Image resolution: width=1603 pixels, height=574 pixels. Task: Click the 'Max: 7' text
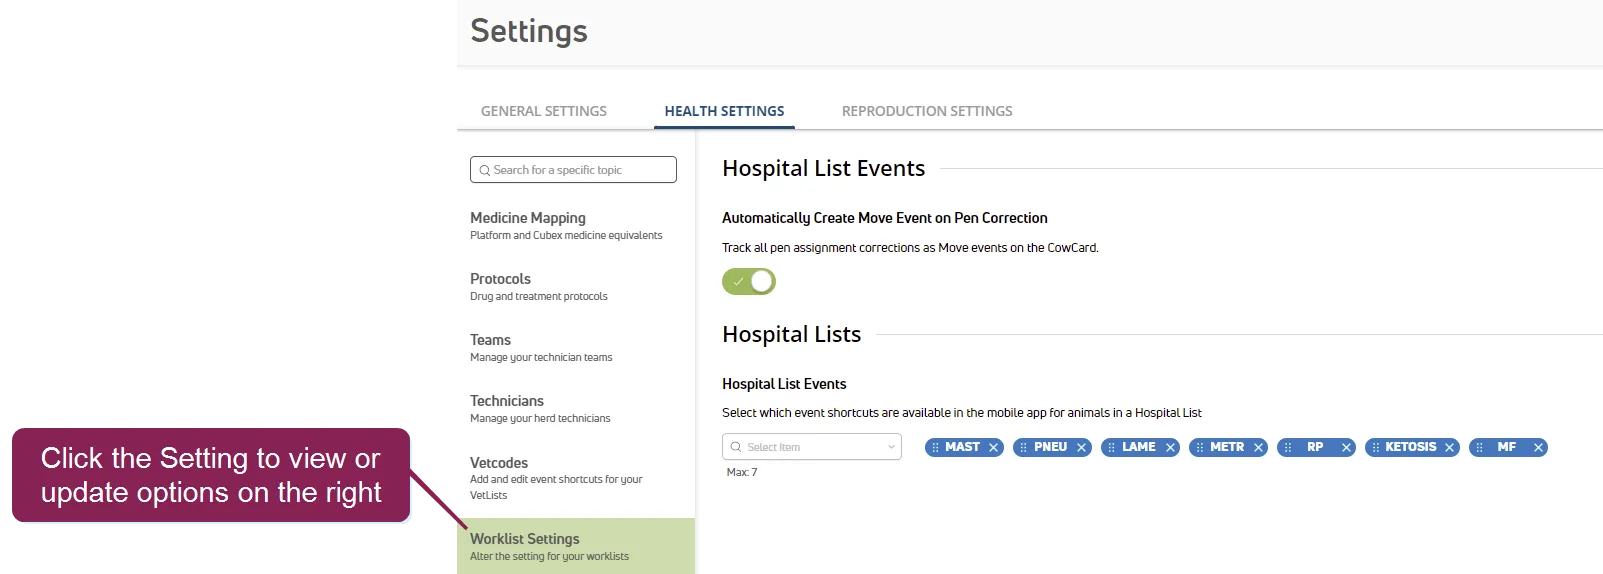coord(742,472)
